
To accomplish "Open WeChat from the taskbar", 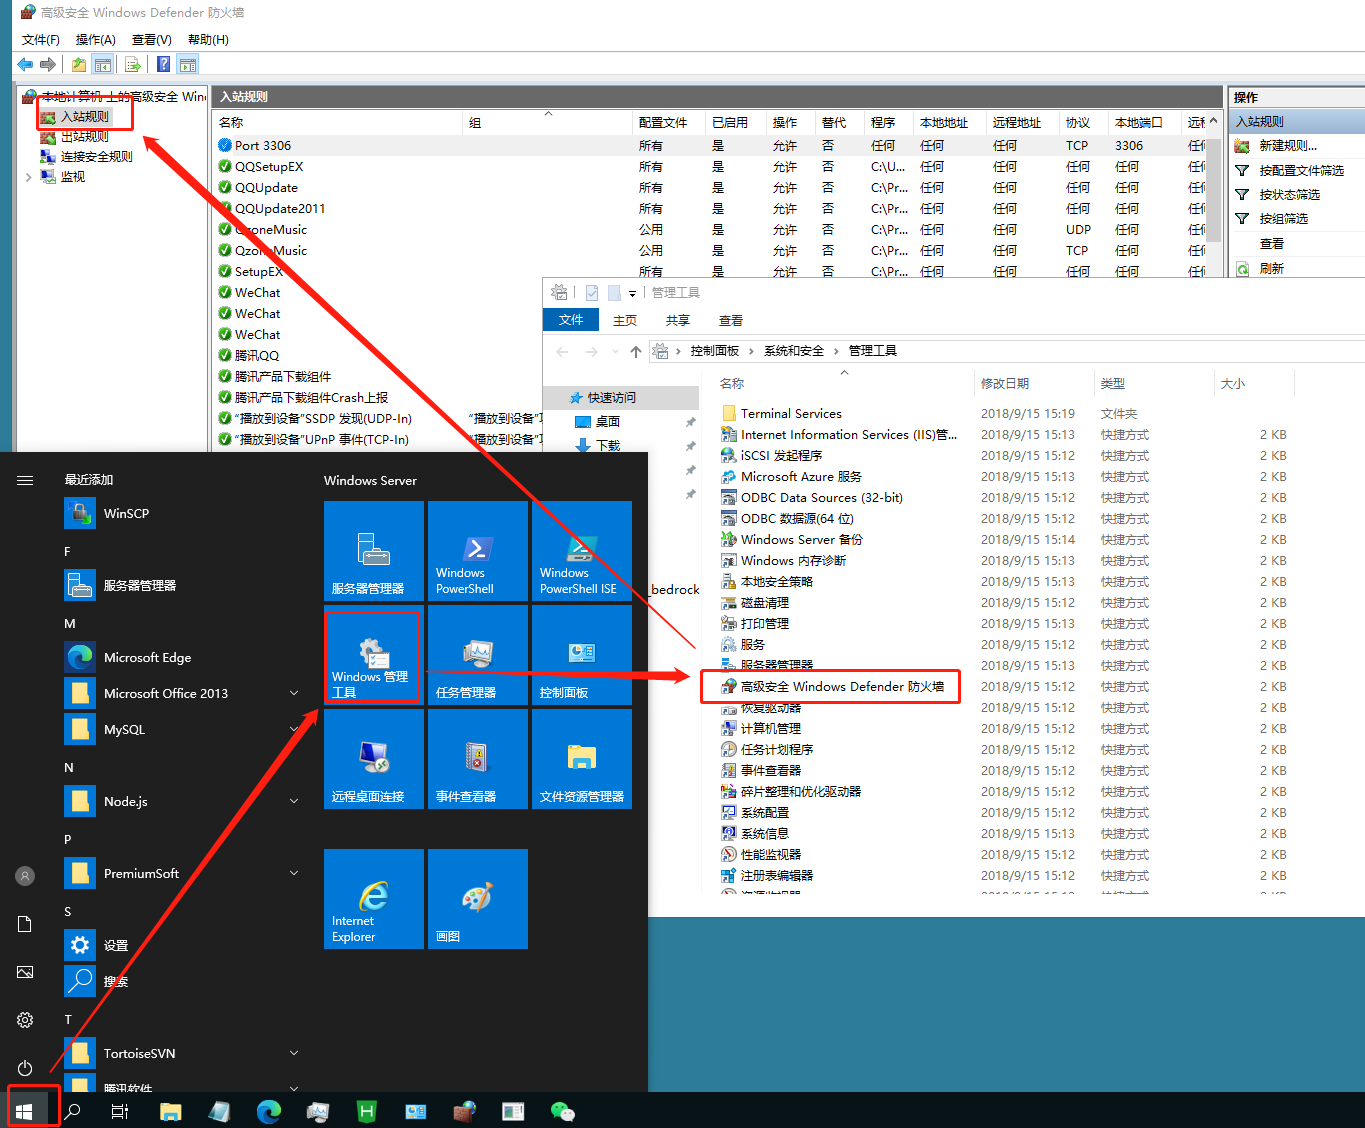I will (x=563, y=1112).
